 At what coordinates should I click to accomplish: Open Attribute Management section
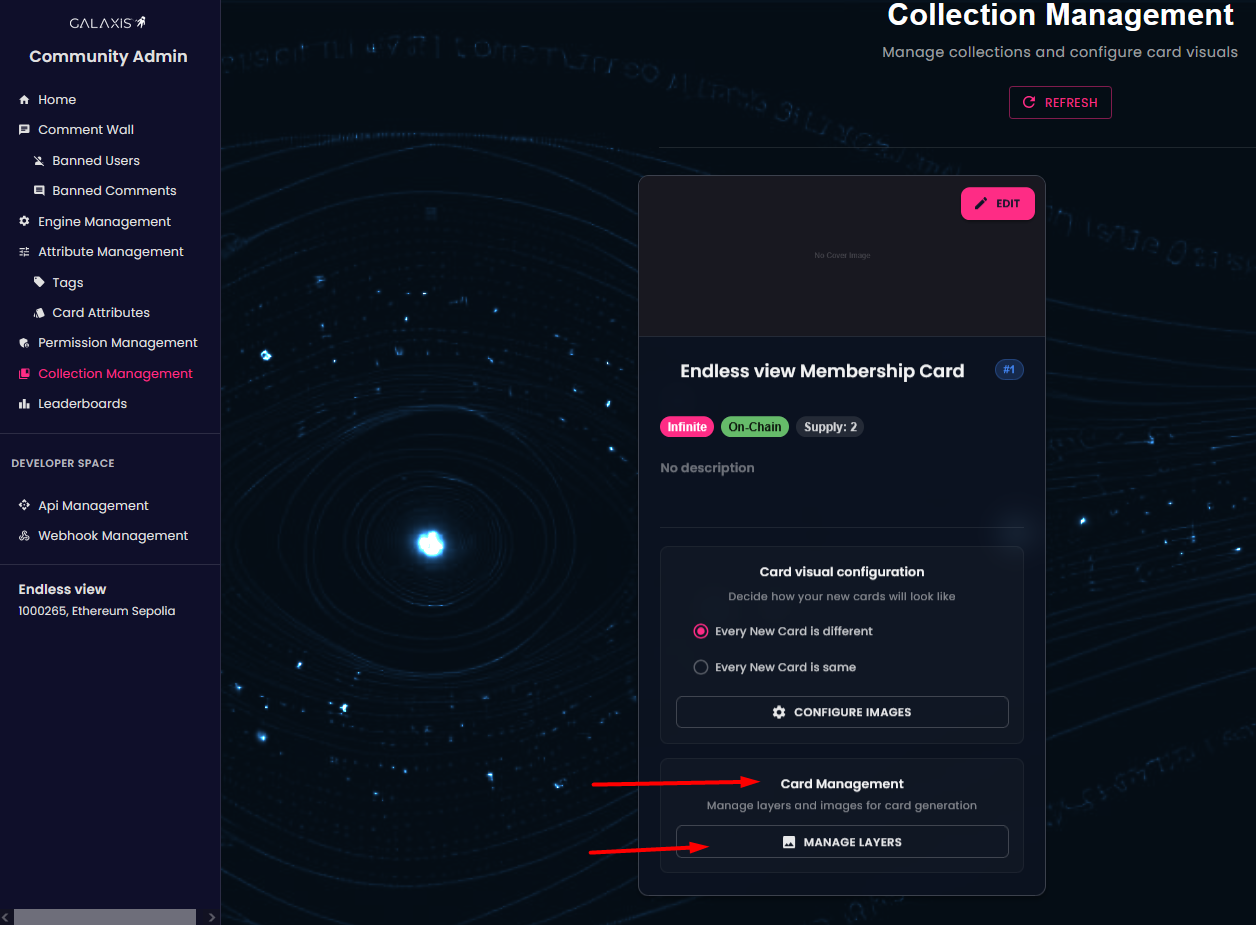coord(110,252)
